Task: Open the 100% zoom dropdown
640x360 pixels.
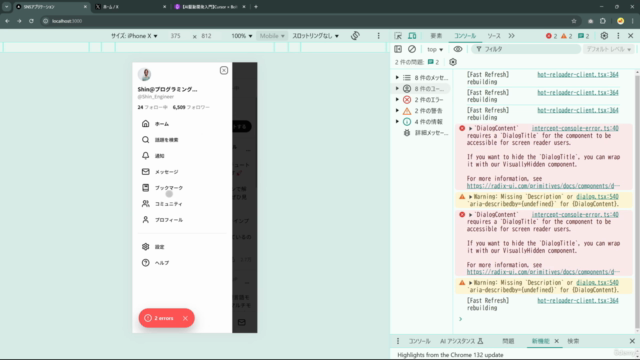Action: [x=242, y=36]
